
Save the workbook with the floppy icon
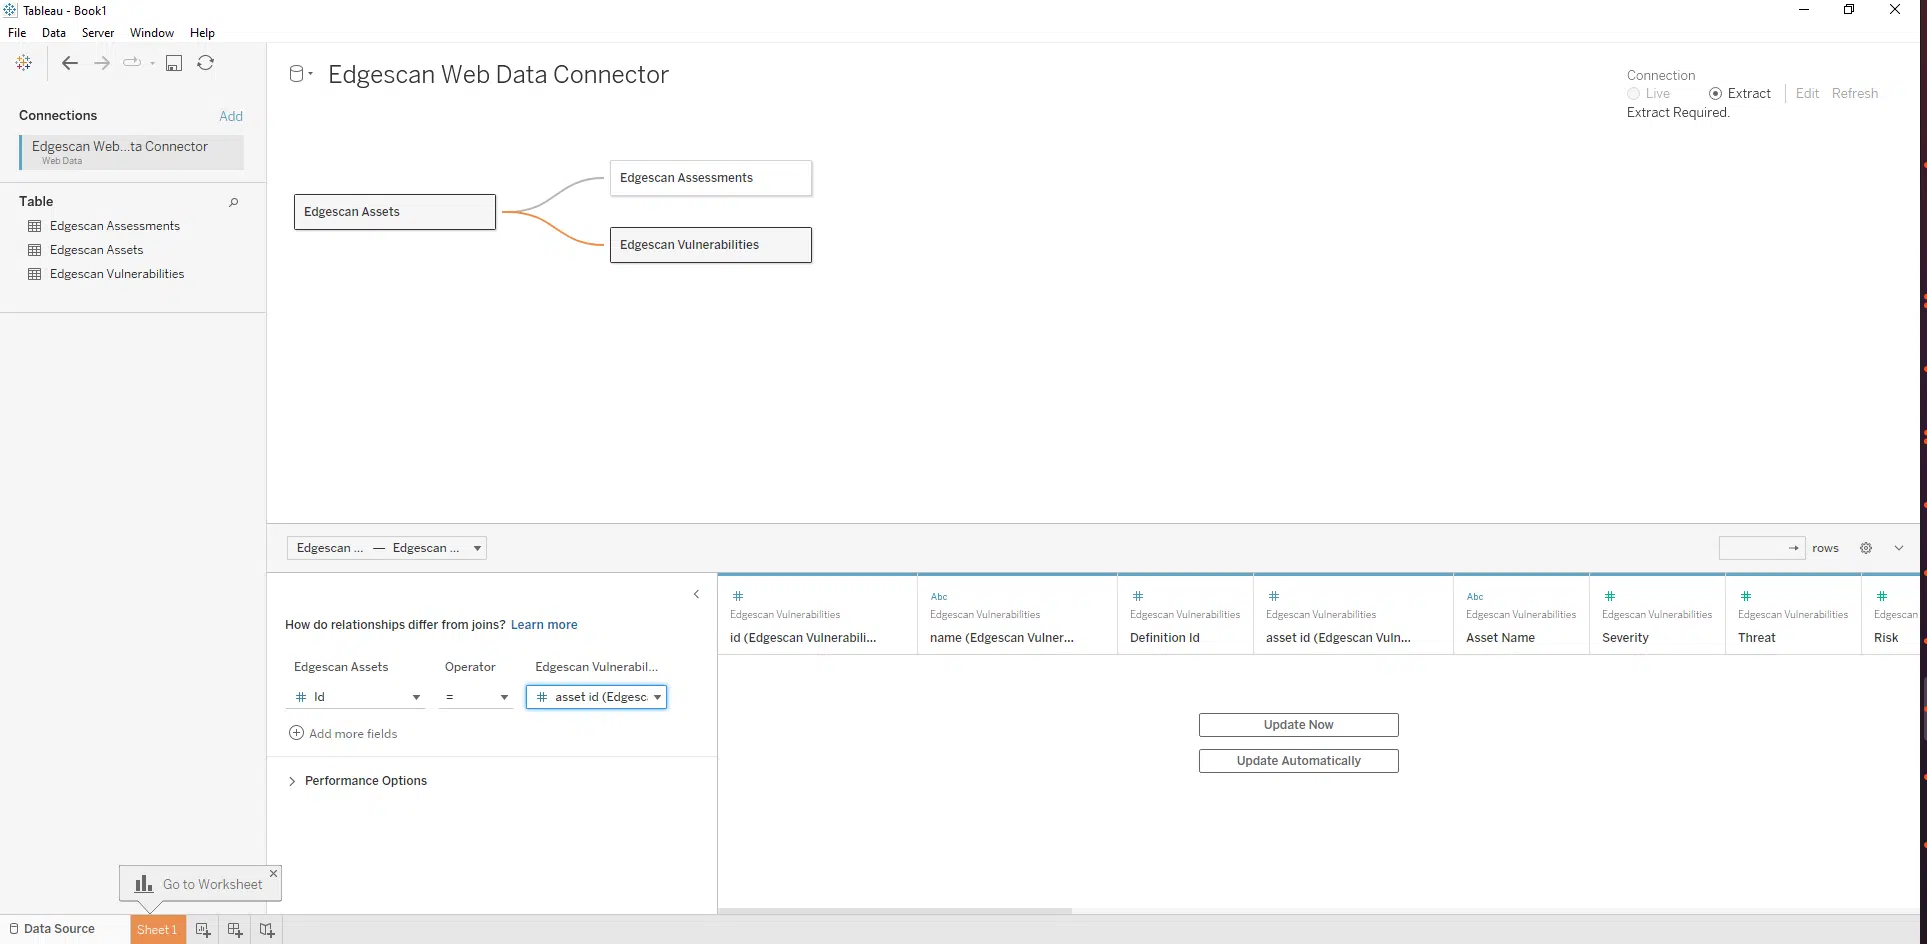(174, 63)
